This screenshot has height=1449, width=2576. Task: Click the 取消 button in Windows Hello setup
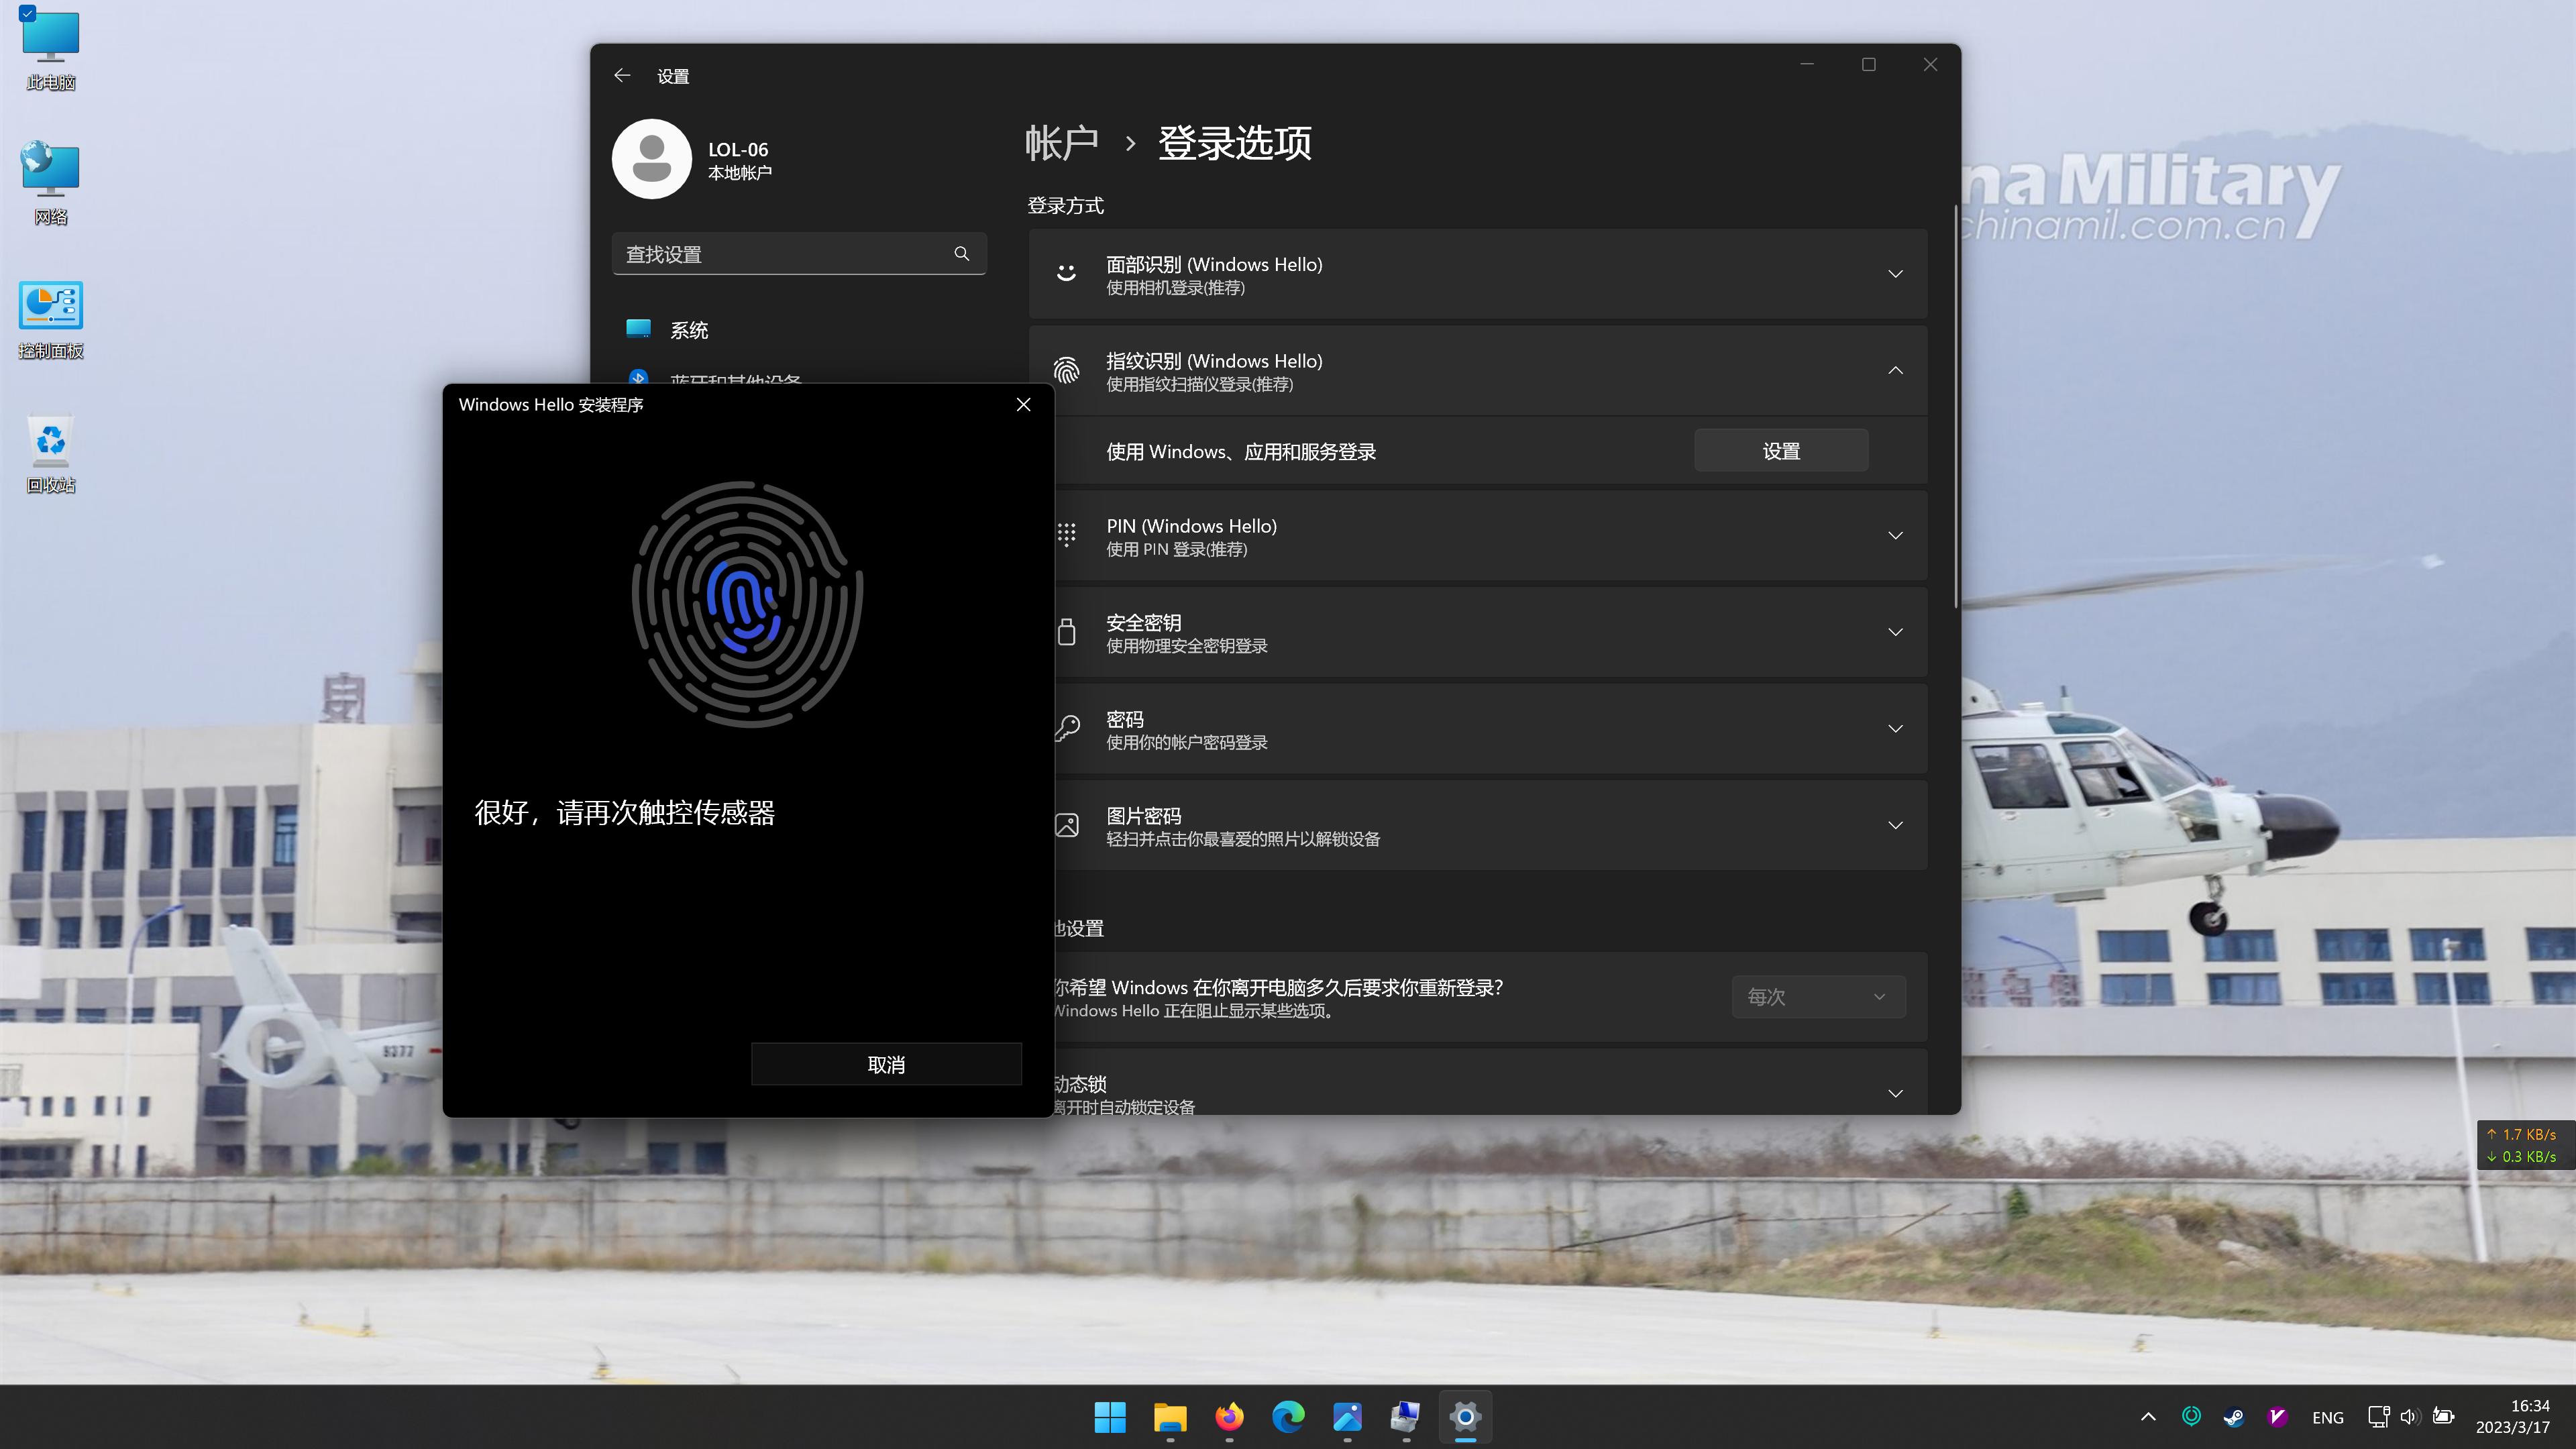tap(886, 1064)
